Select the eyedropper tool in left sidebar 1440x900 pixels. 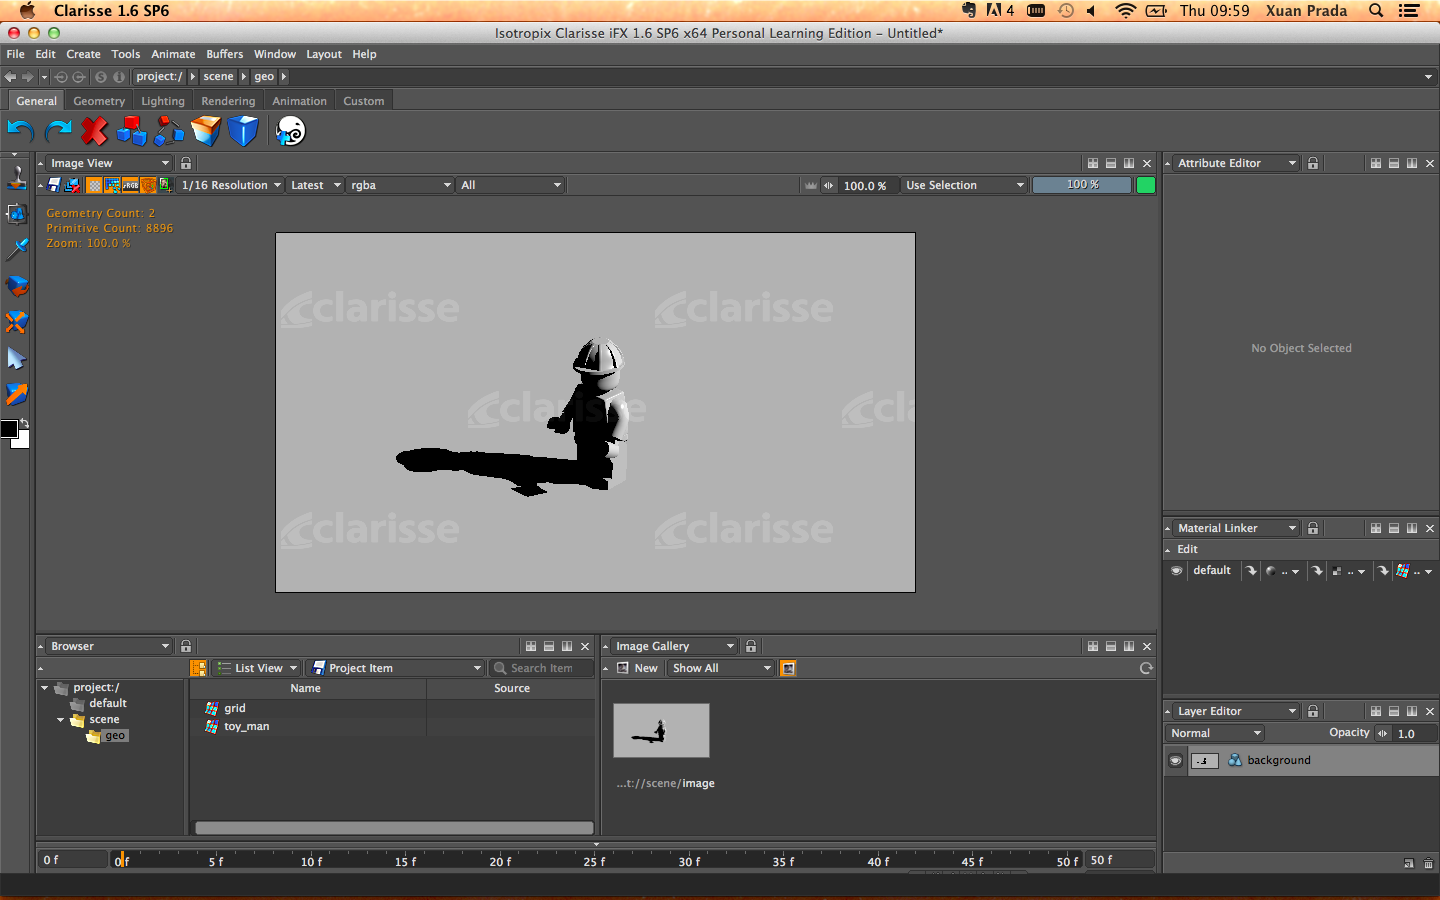coord(17,249)
